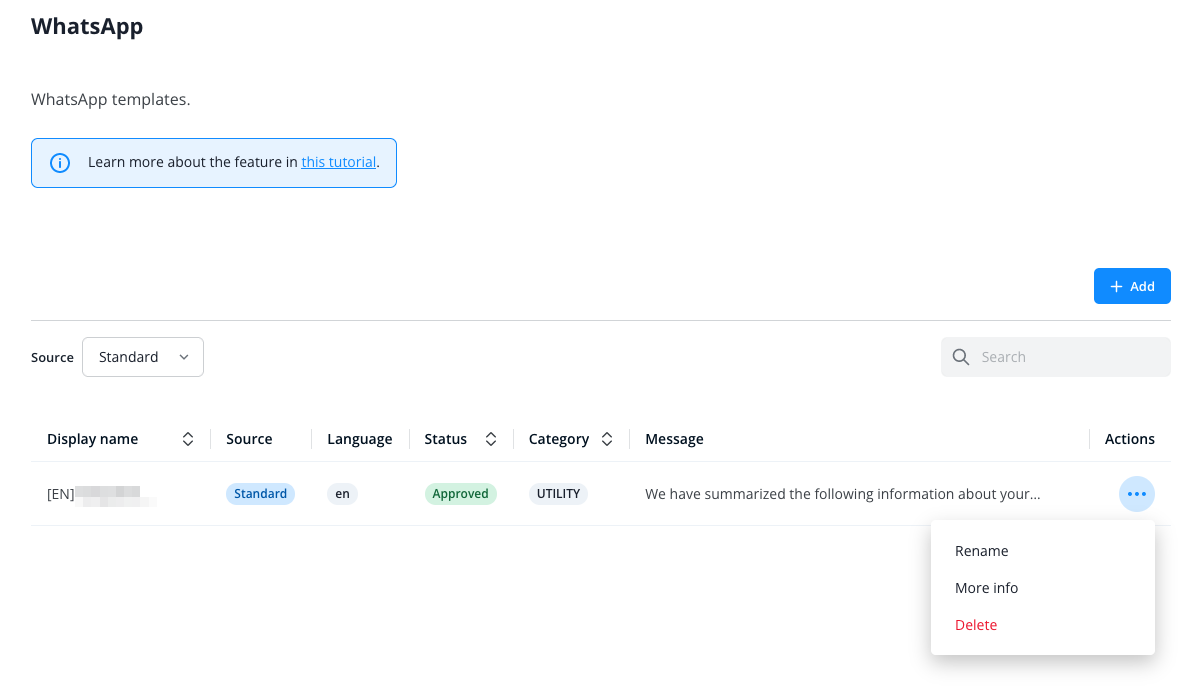
Task: Choose More info from the actions menu
Action: point(987,589)
